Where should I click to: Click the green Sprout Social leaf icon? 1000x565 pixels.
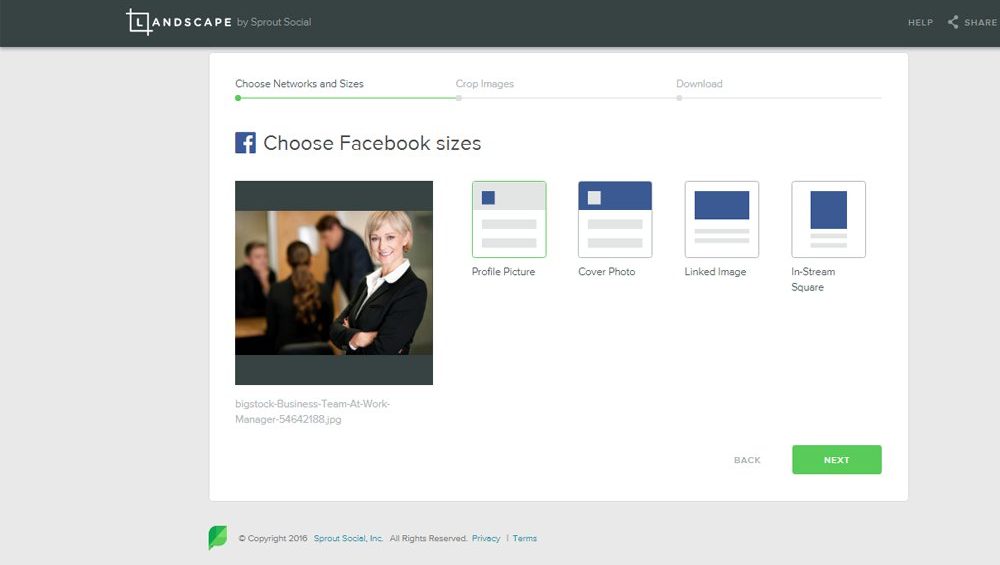tap(217, 538)
